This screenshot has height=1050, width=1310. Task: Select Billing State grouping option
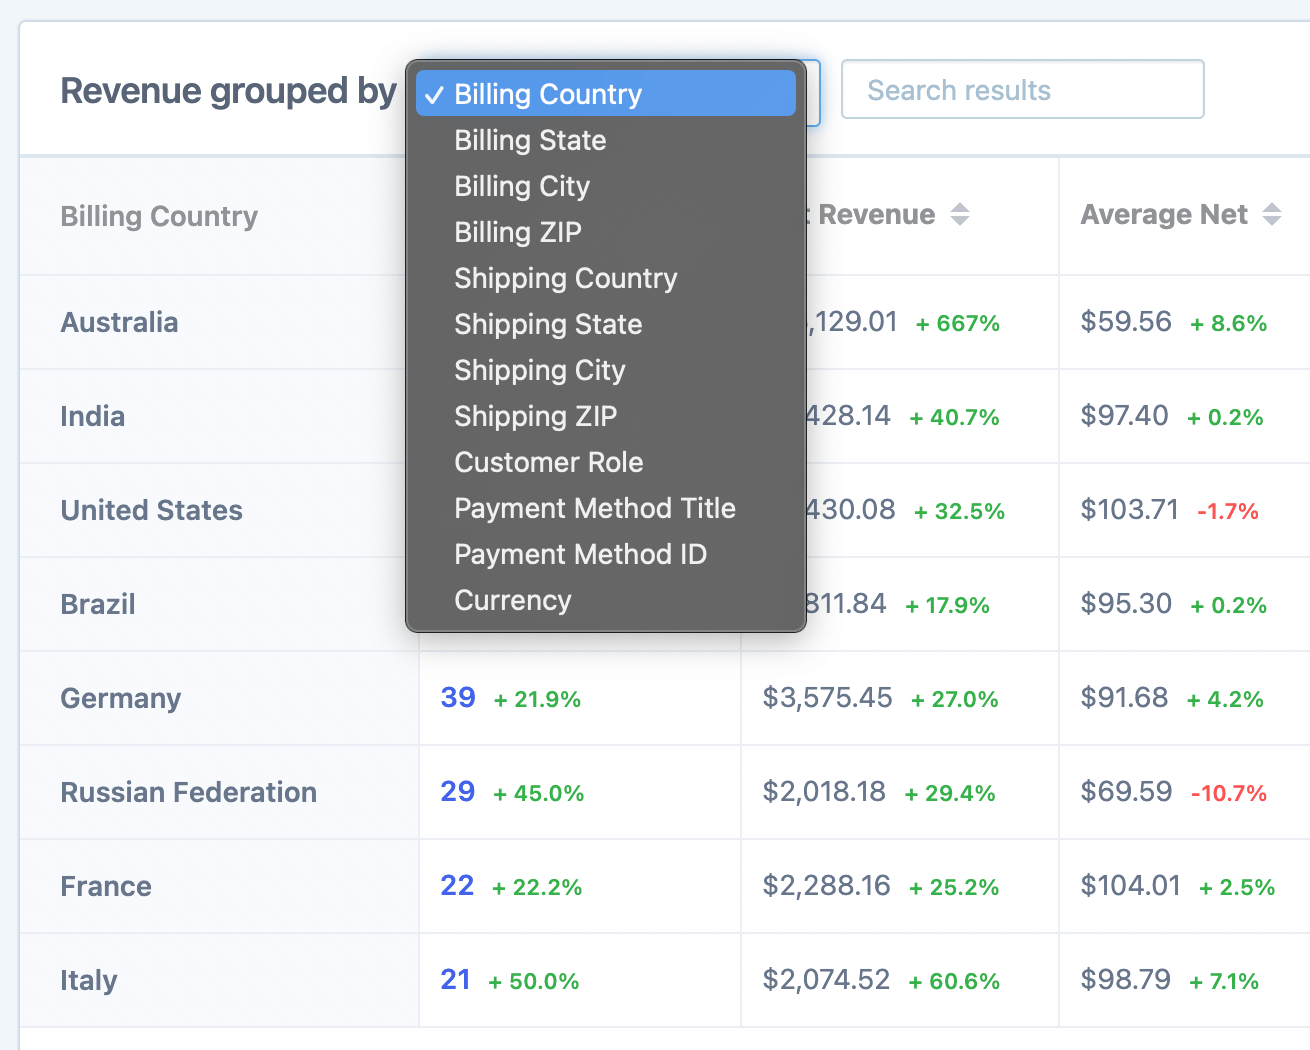tap(530, 140)
